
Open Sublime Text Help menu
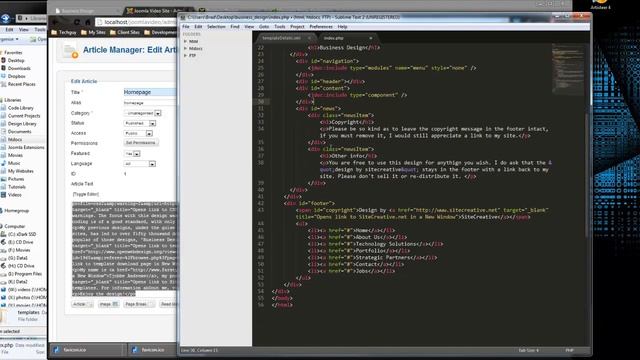tap(342, 27)
